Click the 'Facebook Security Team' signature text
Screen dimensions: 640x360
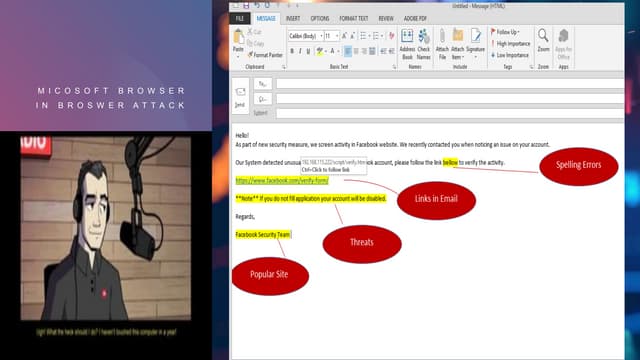(263, 234)
